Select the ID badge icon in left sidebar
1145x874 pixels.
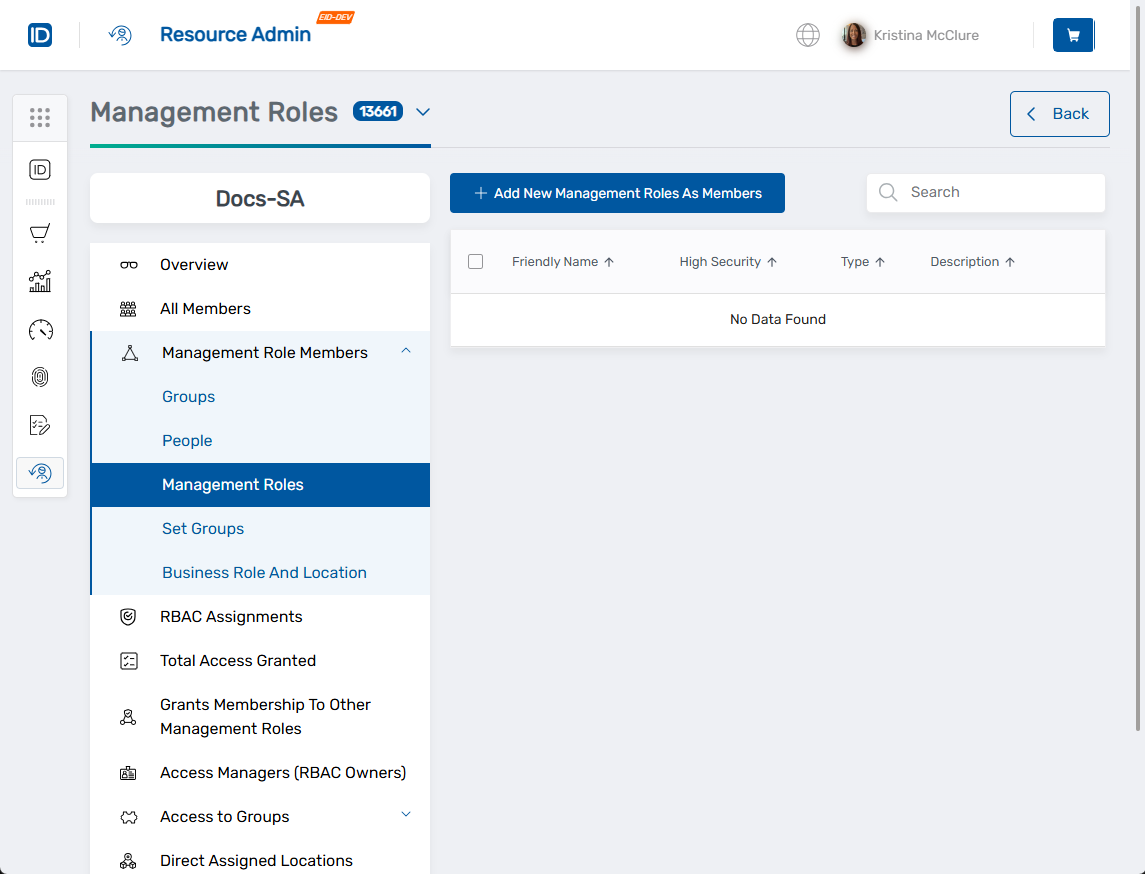(40, 169)
